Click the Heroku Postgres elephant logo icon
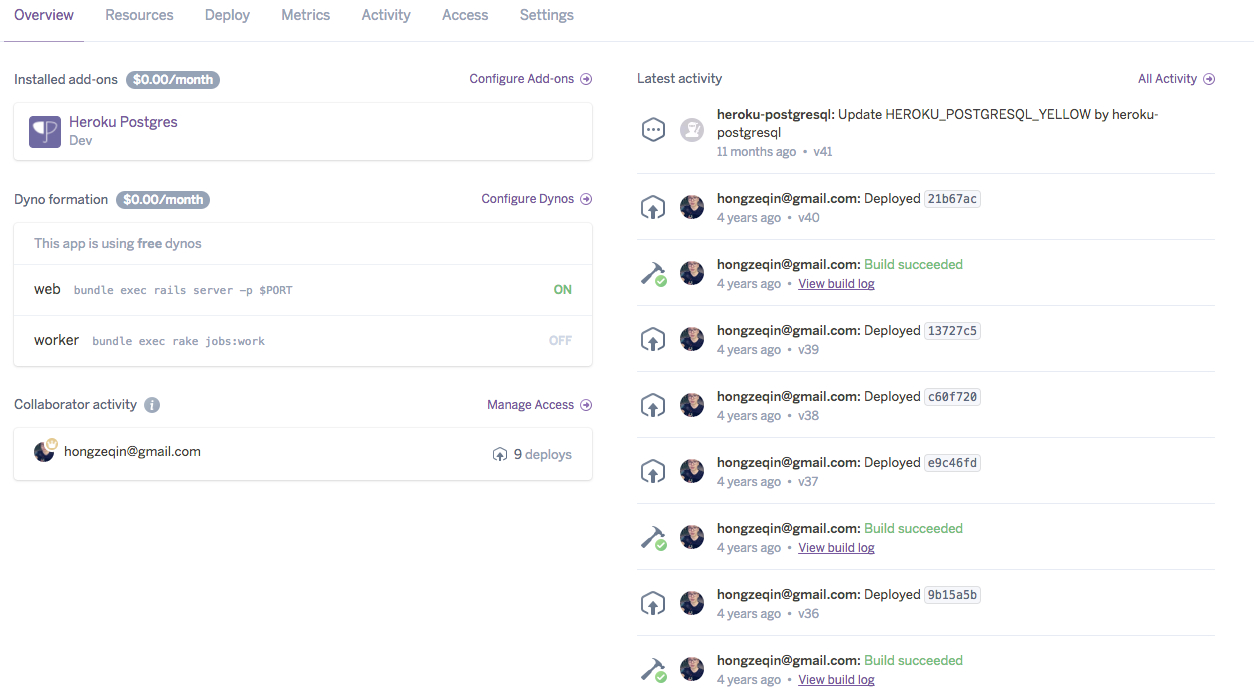 coord(45,132)
